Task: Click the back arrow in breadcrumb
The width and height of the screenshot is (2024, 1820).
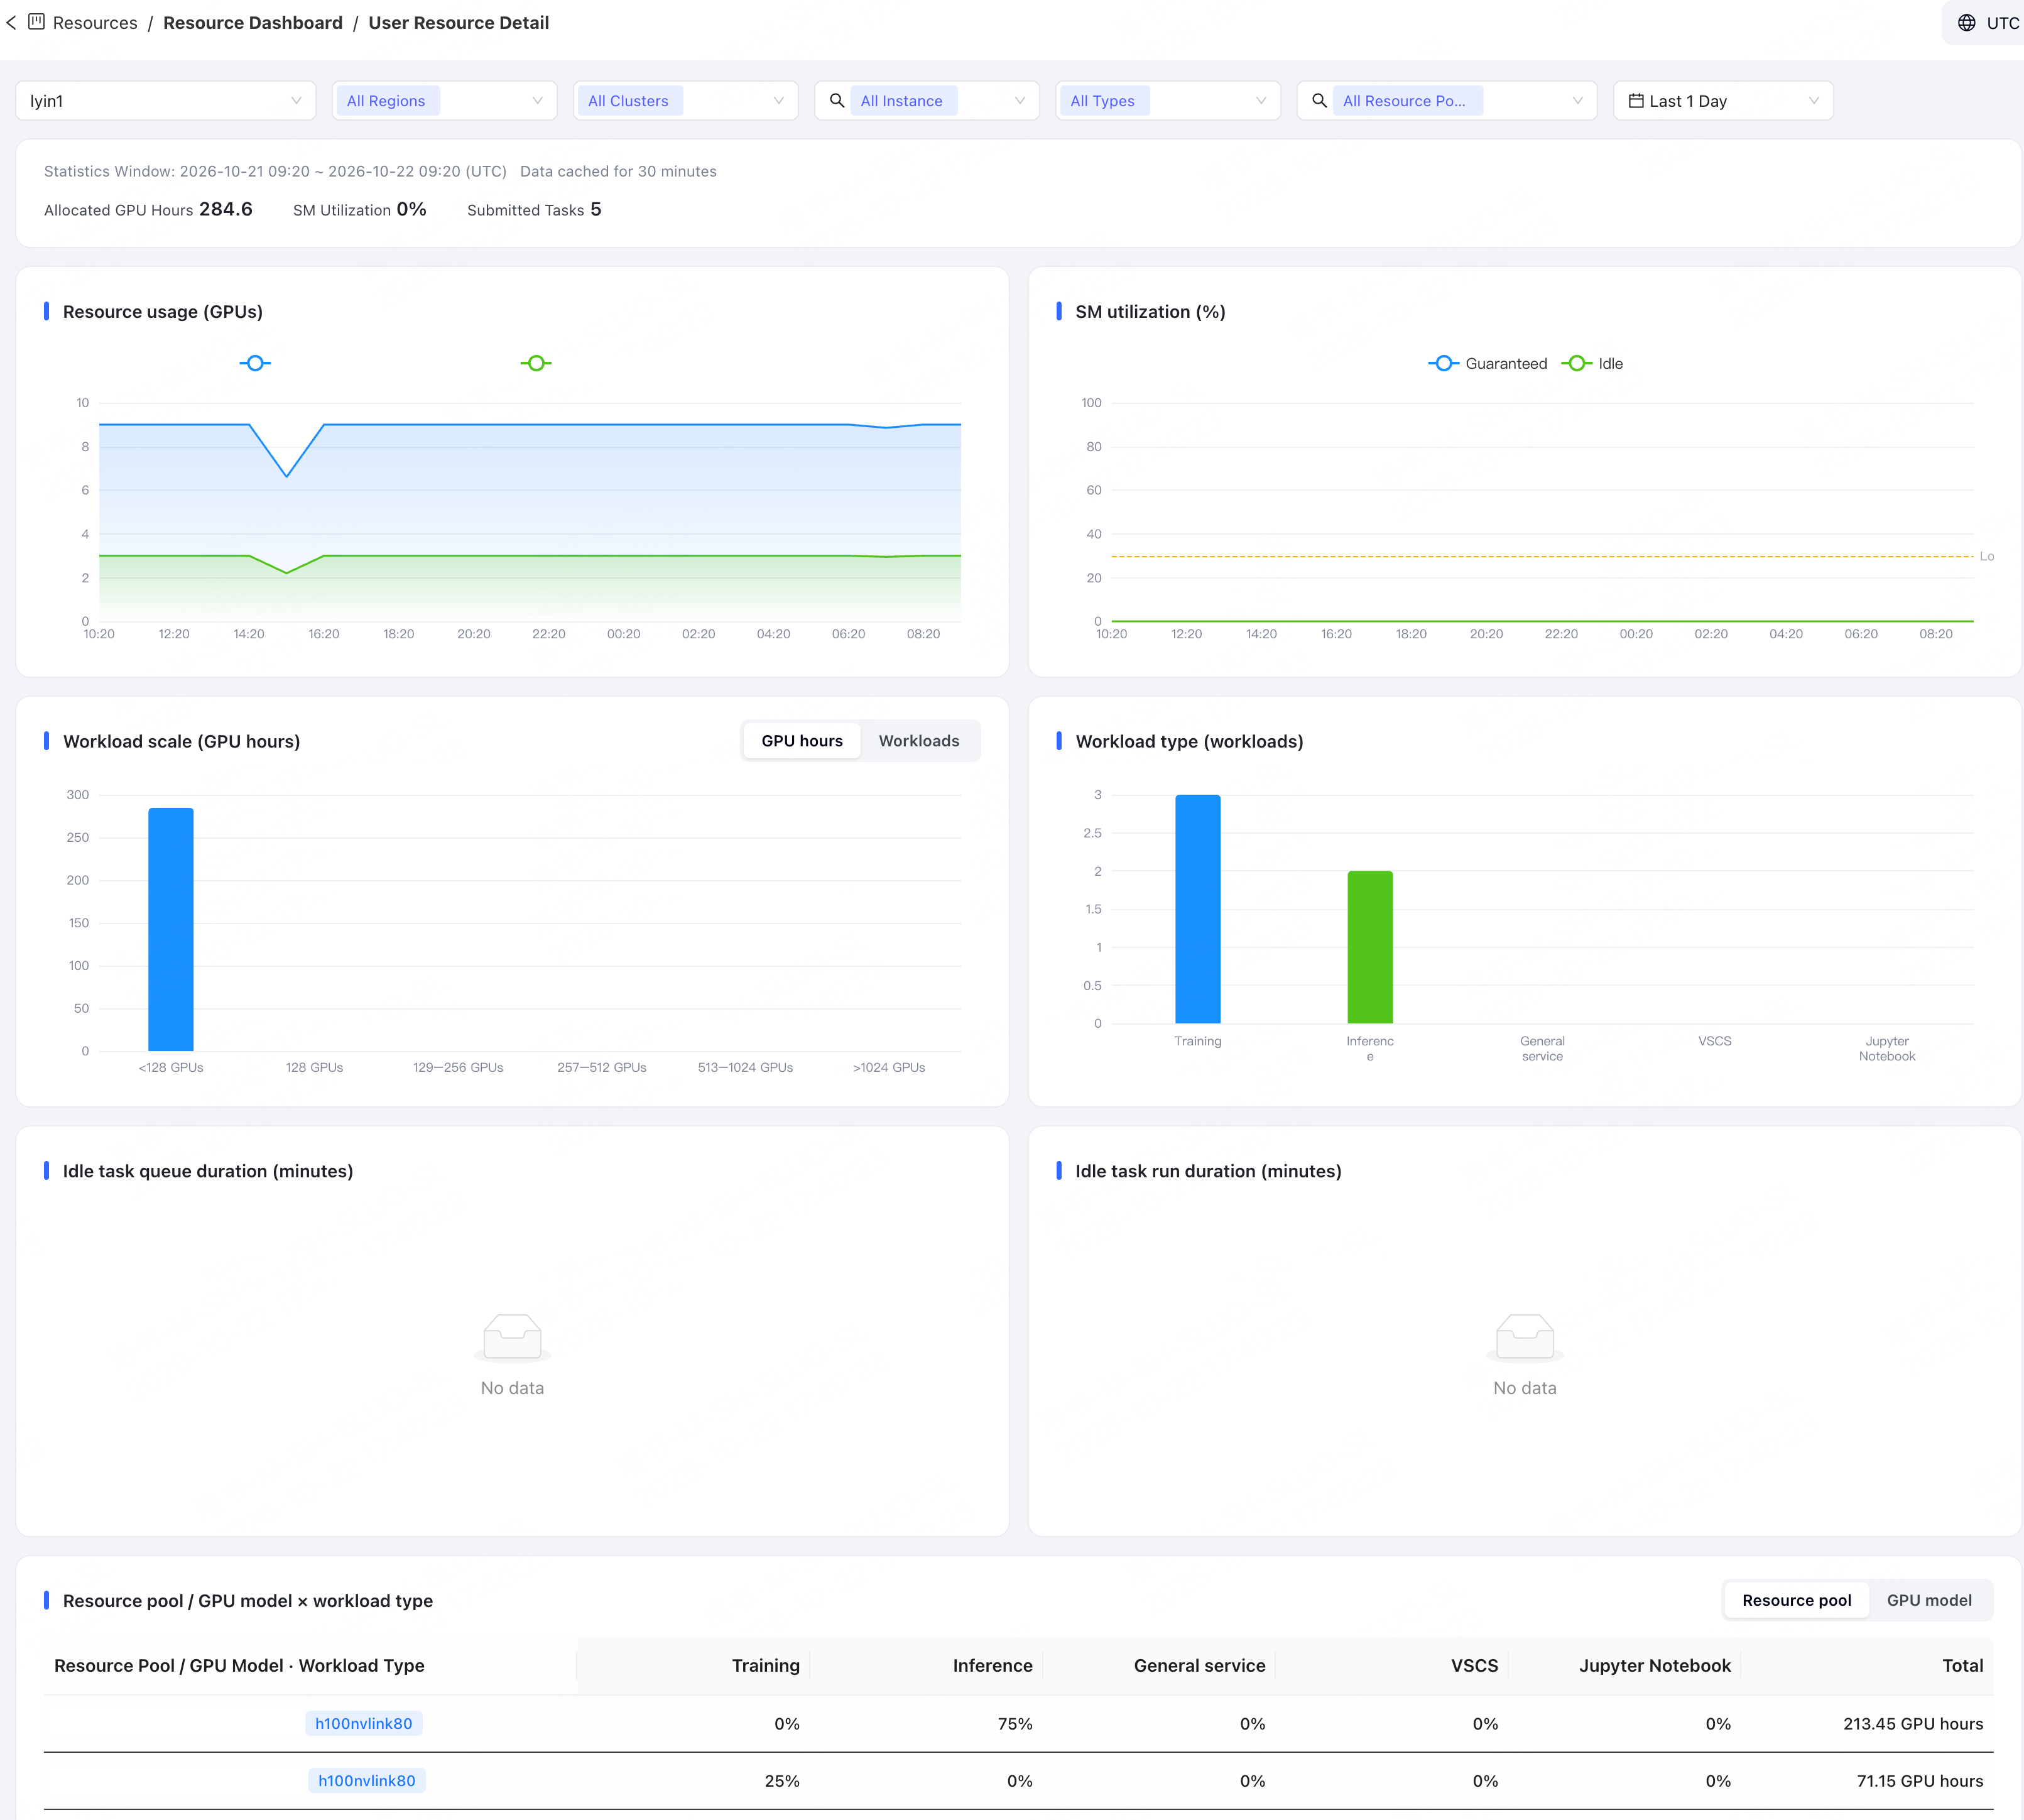Action: click(11, 22)
